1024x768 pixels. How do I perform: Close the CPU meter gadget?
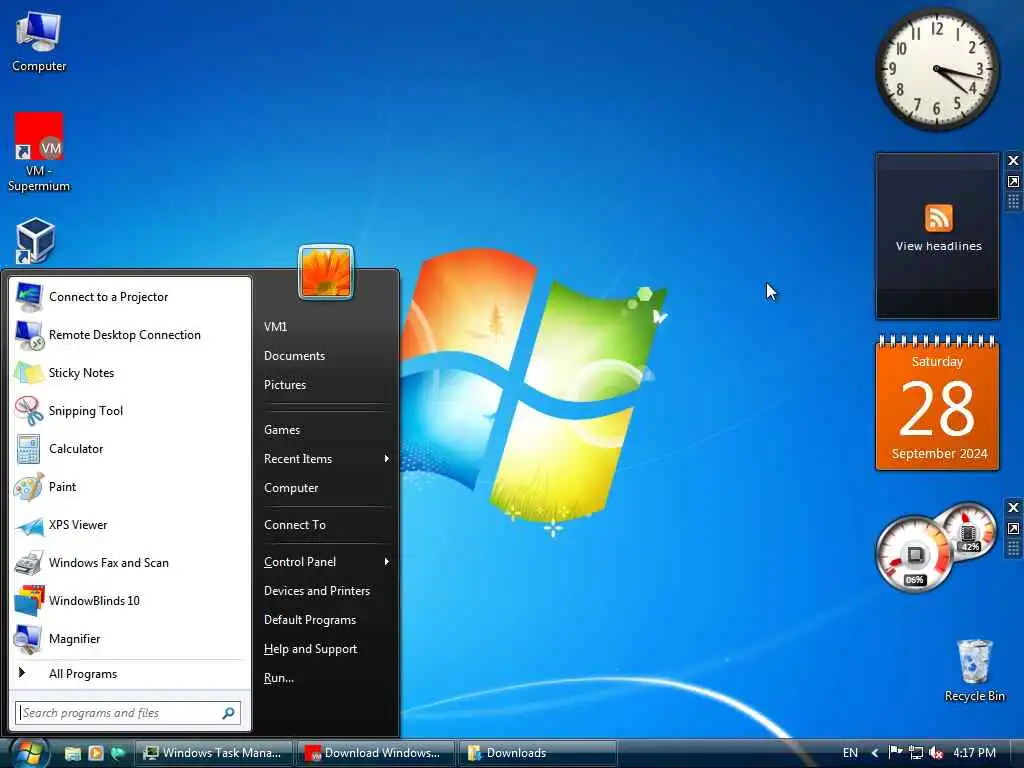(1013, 507)
